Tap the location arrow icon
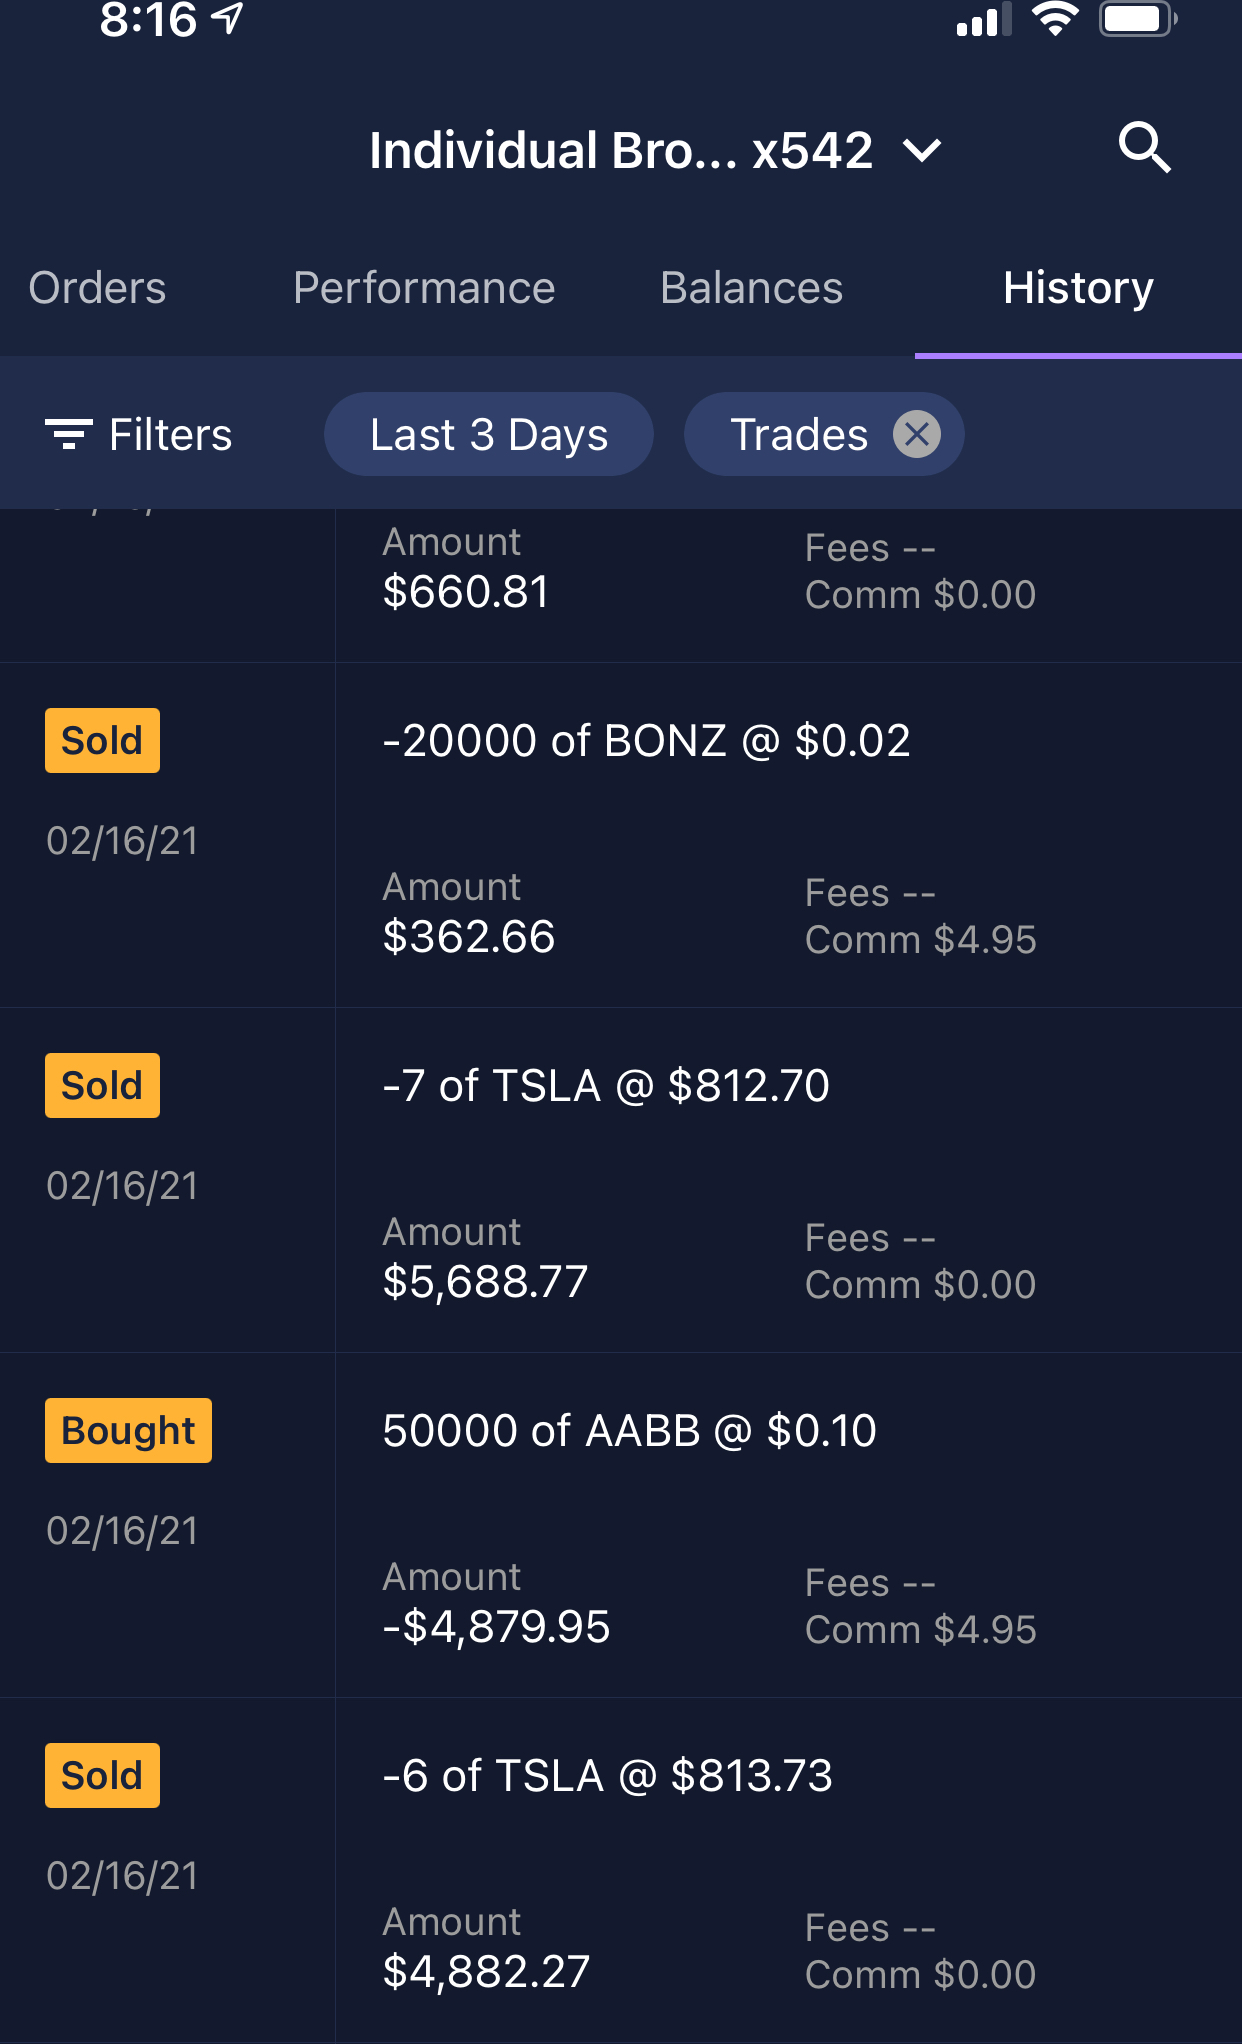Viewport: 1242px width, 2044px height. tap(228, 18)
